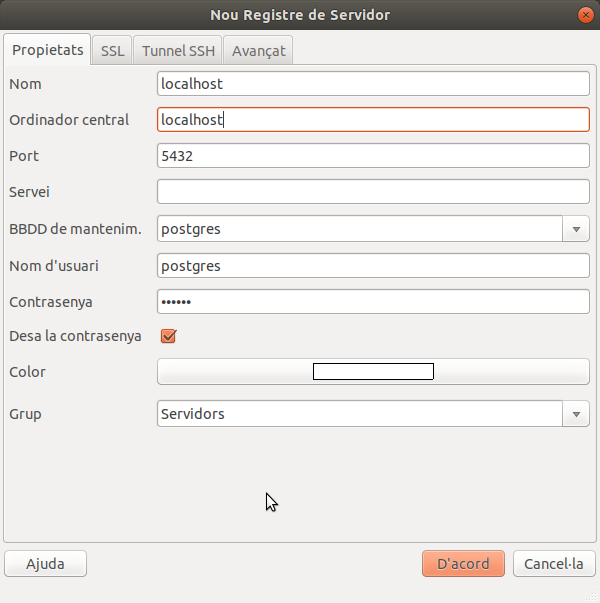Image resolution: width=600 pixels, height=603 pixels.
Task: Click the Cancel·la button
Action: pyautogui.click(x=554, y=564)
